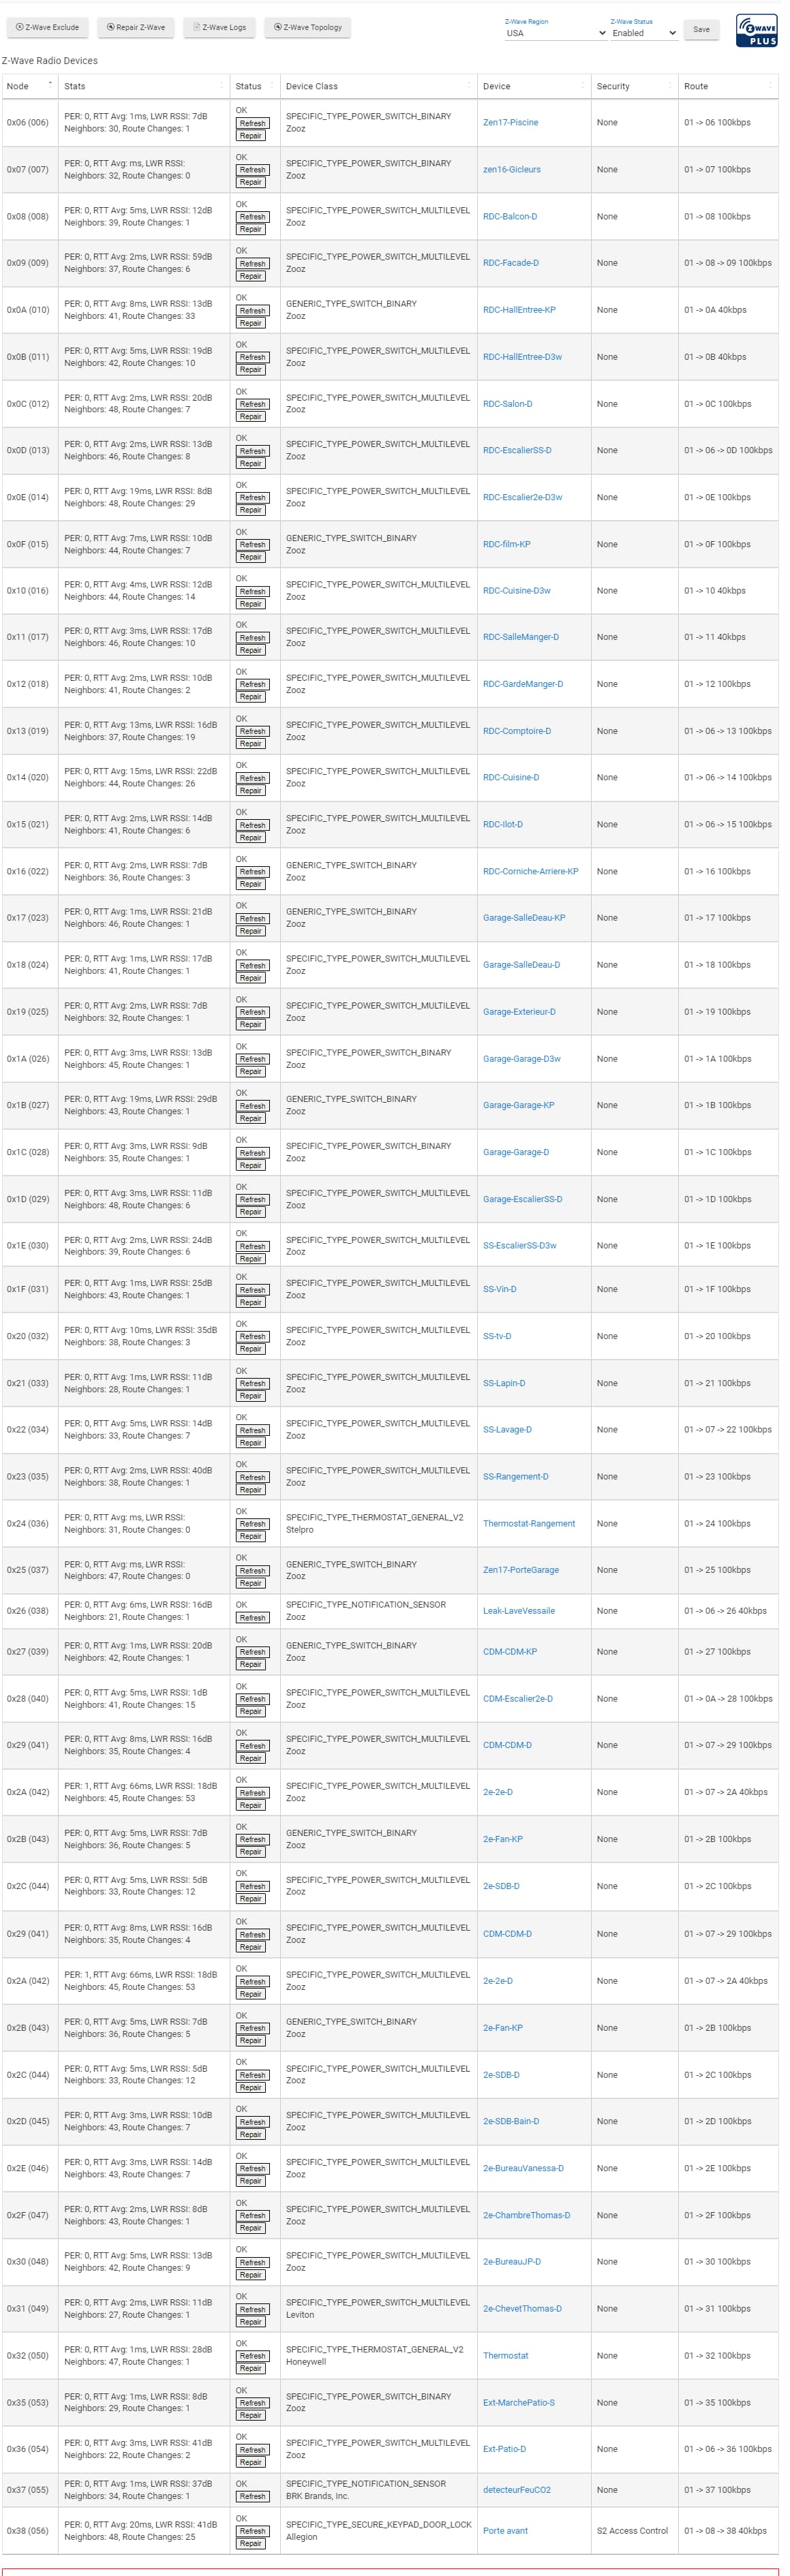Open Z-Wave Logs
The image size is (790, 2576).
(219, 27)
